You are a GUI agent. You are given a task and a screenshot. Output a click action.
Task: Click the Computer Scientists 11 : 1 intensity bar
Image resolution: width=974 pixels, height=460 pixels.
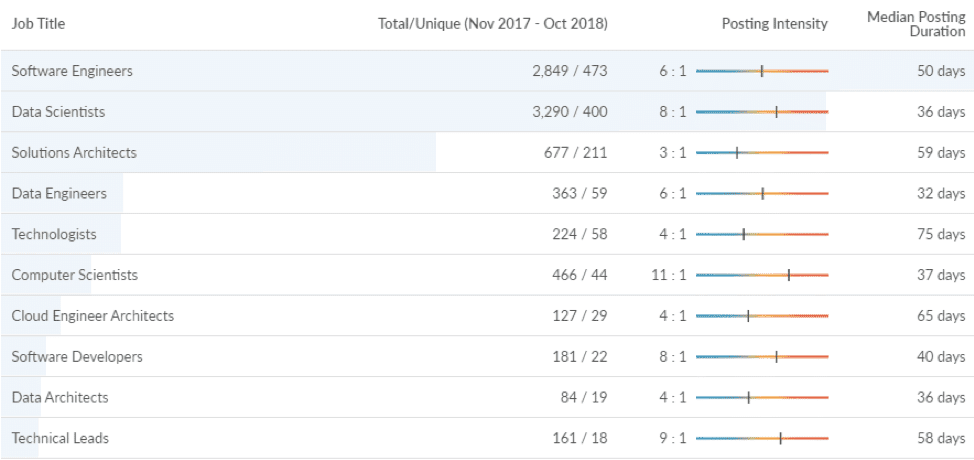pyautogui.click(x=762, y=275)
